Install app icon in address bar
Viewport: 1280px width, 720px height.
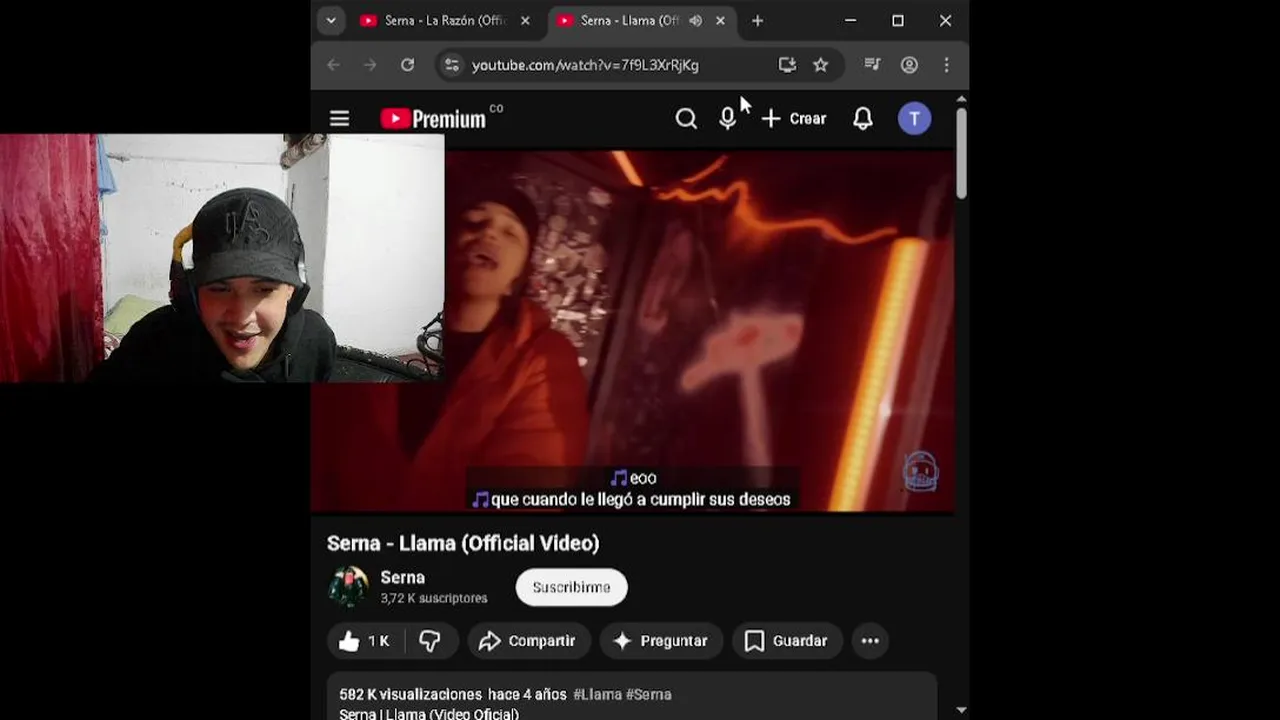787,65
